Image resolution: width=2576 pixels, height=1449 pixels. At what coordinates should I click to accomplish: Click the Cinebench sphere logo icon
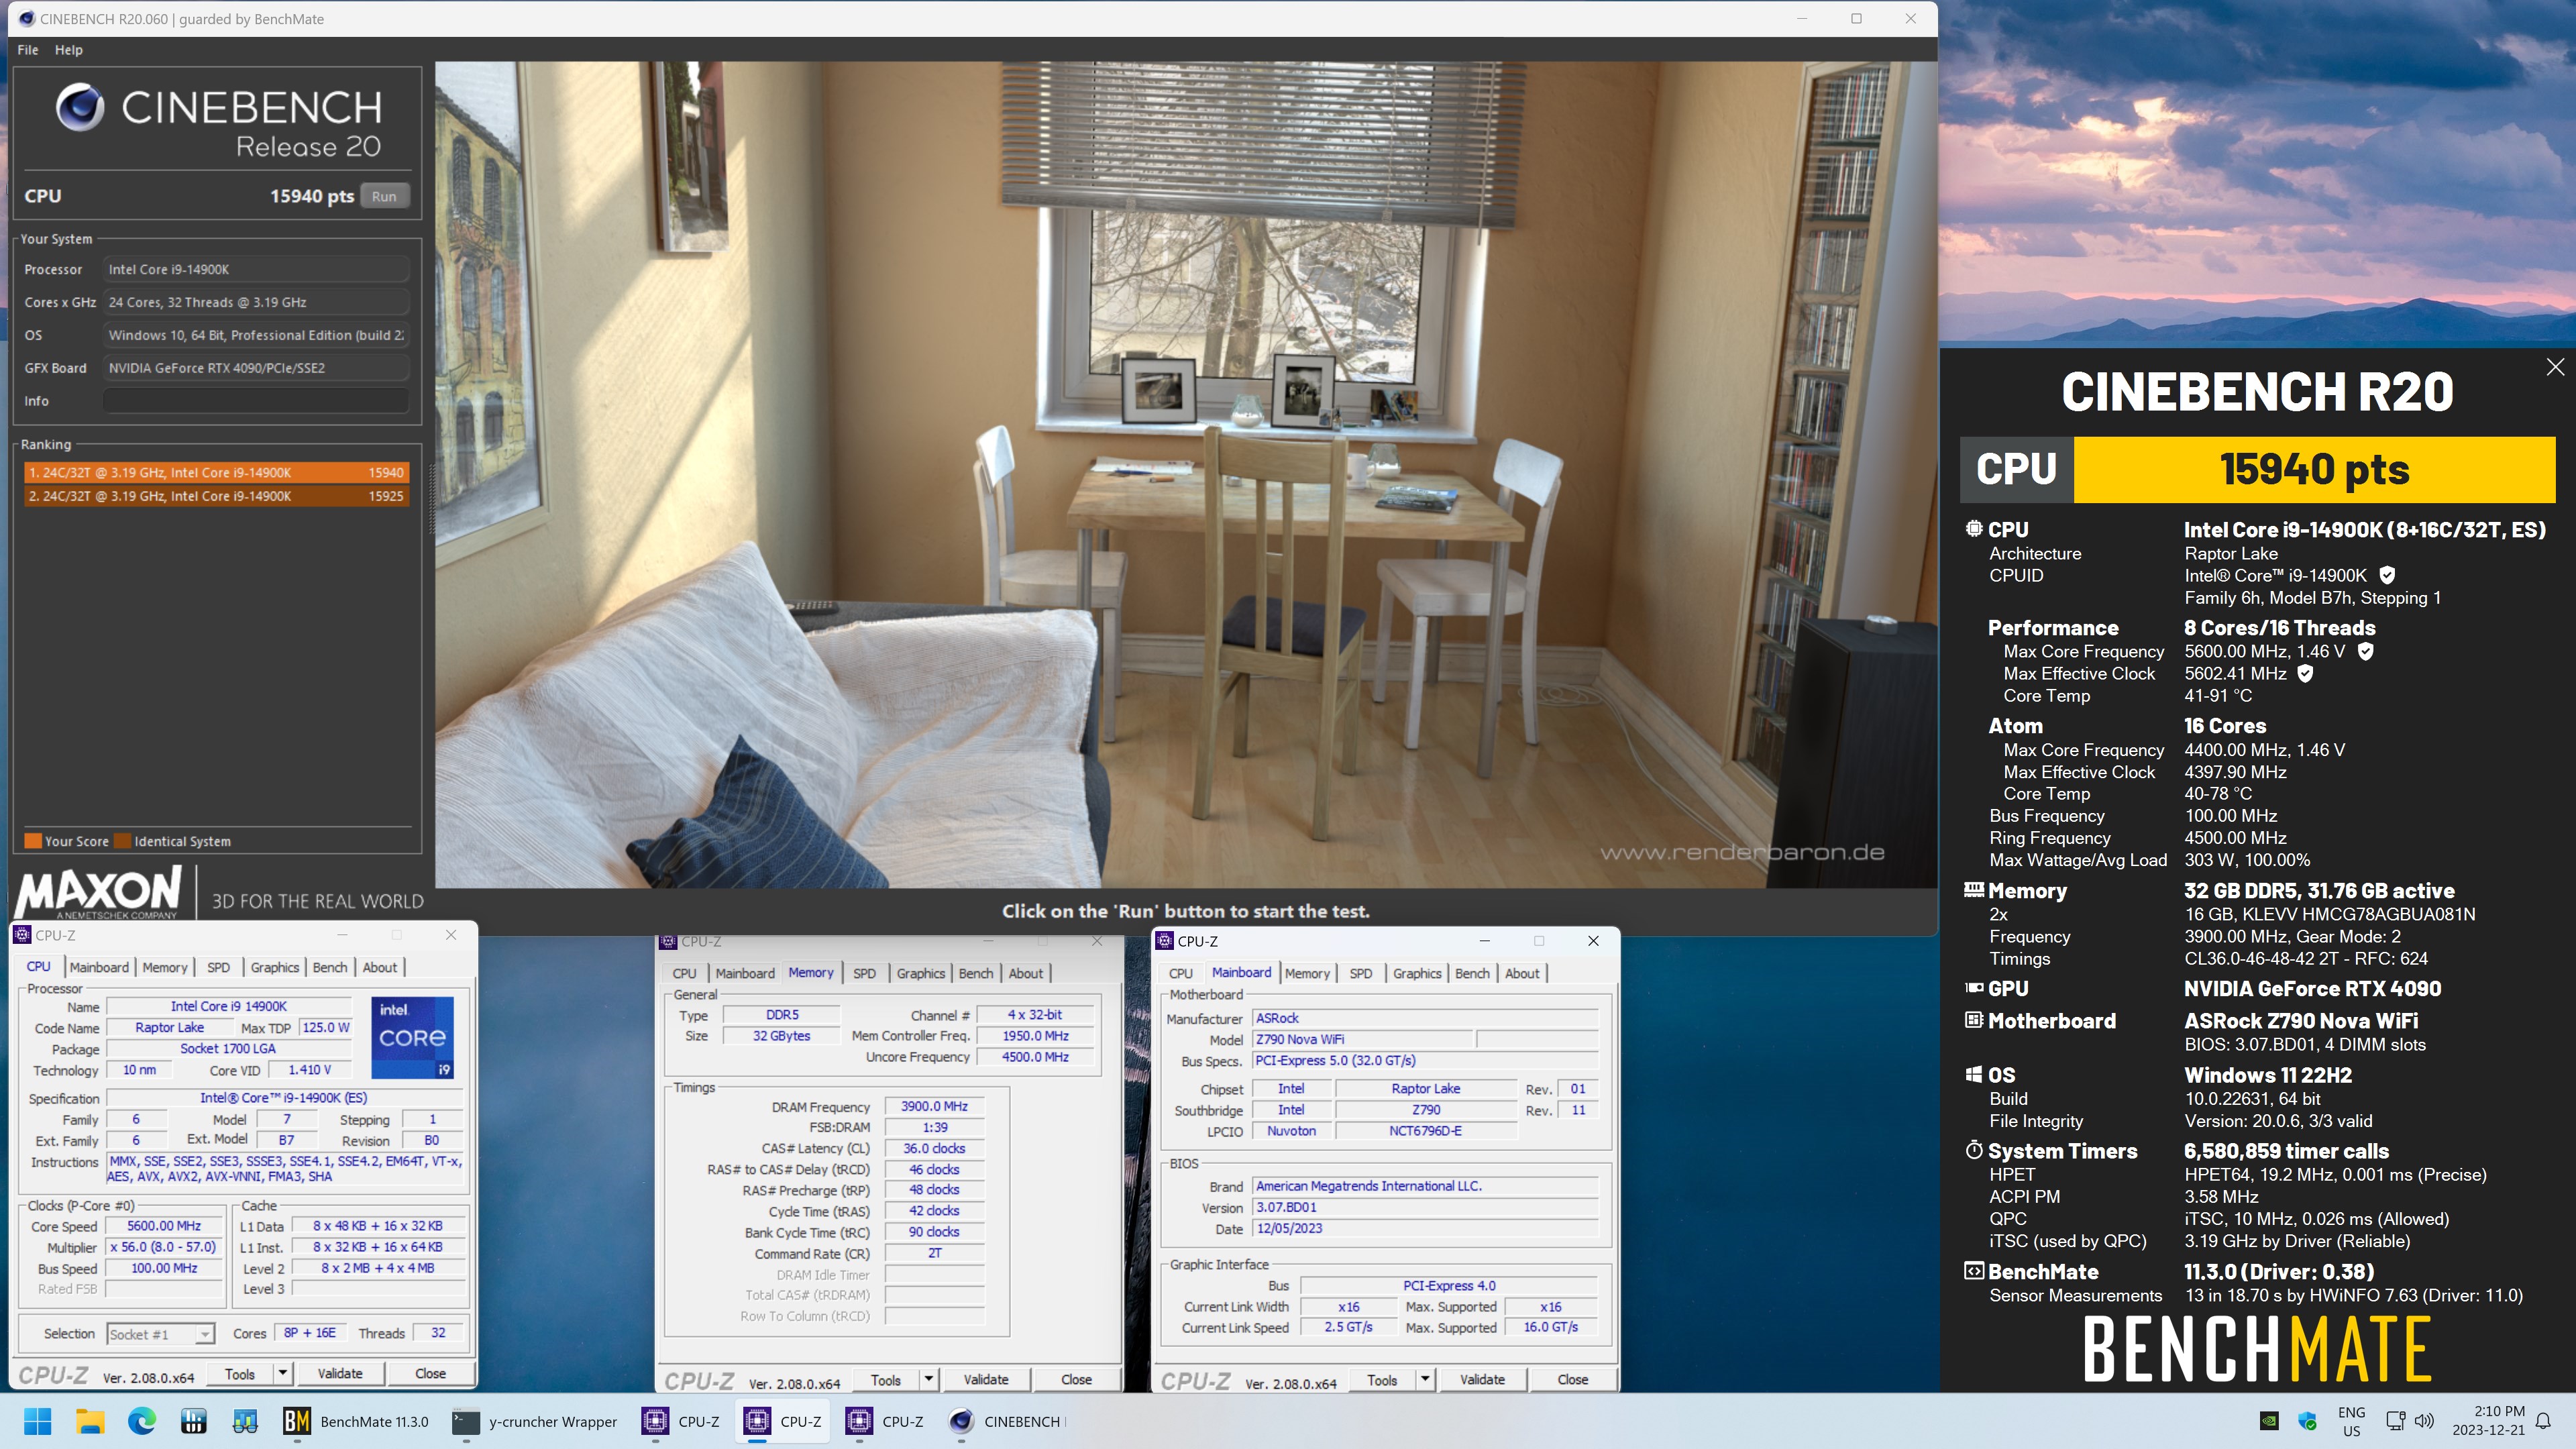(80, 107)
